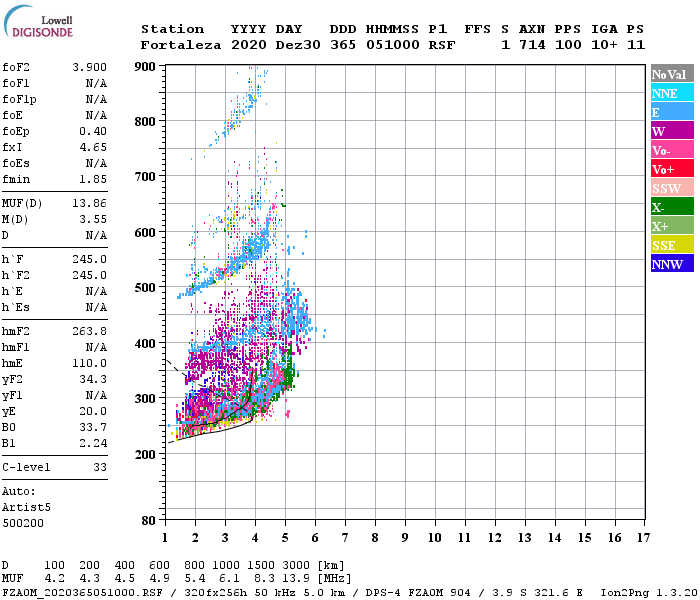Viewport: 700px width, 600px height.
Task: Select the SSW salmon legend swatch
Action: 672,188
